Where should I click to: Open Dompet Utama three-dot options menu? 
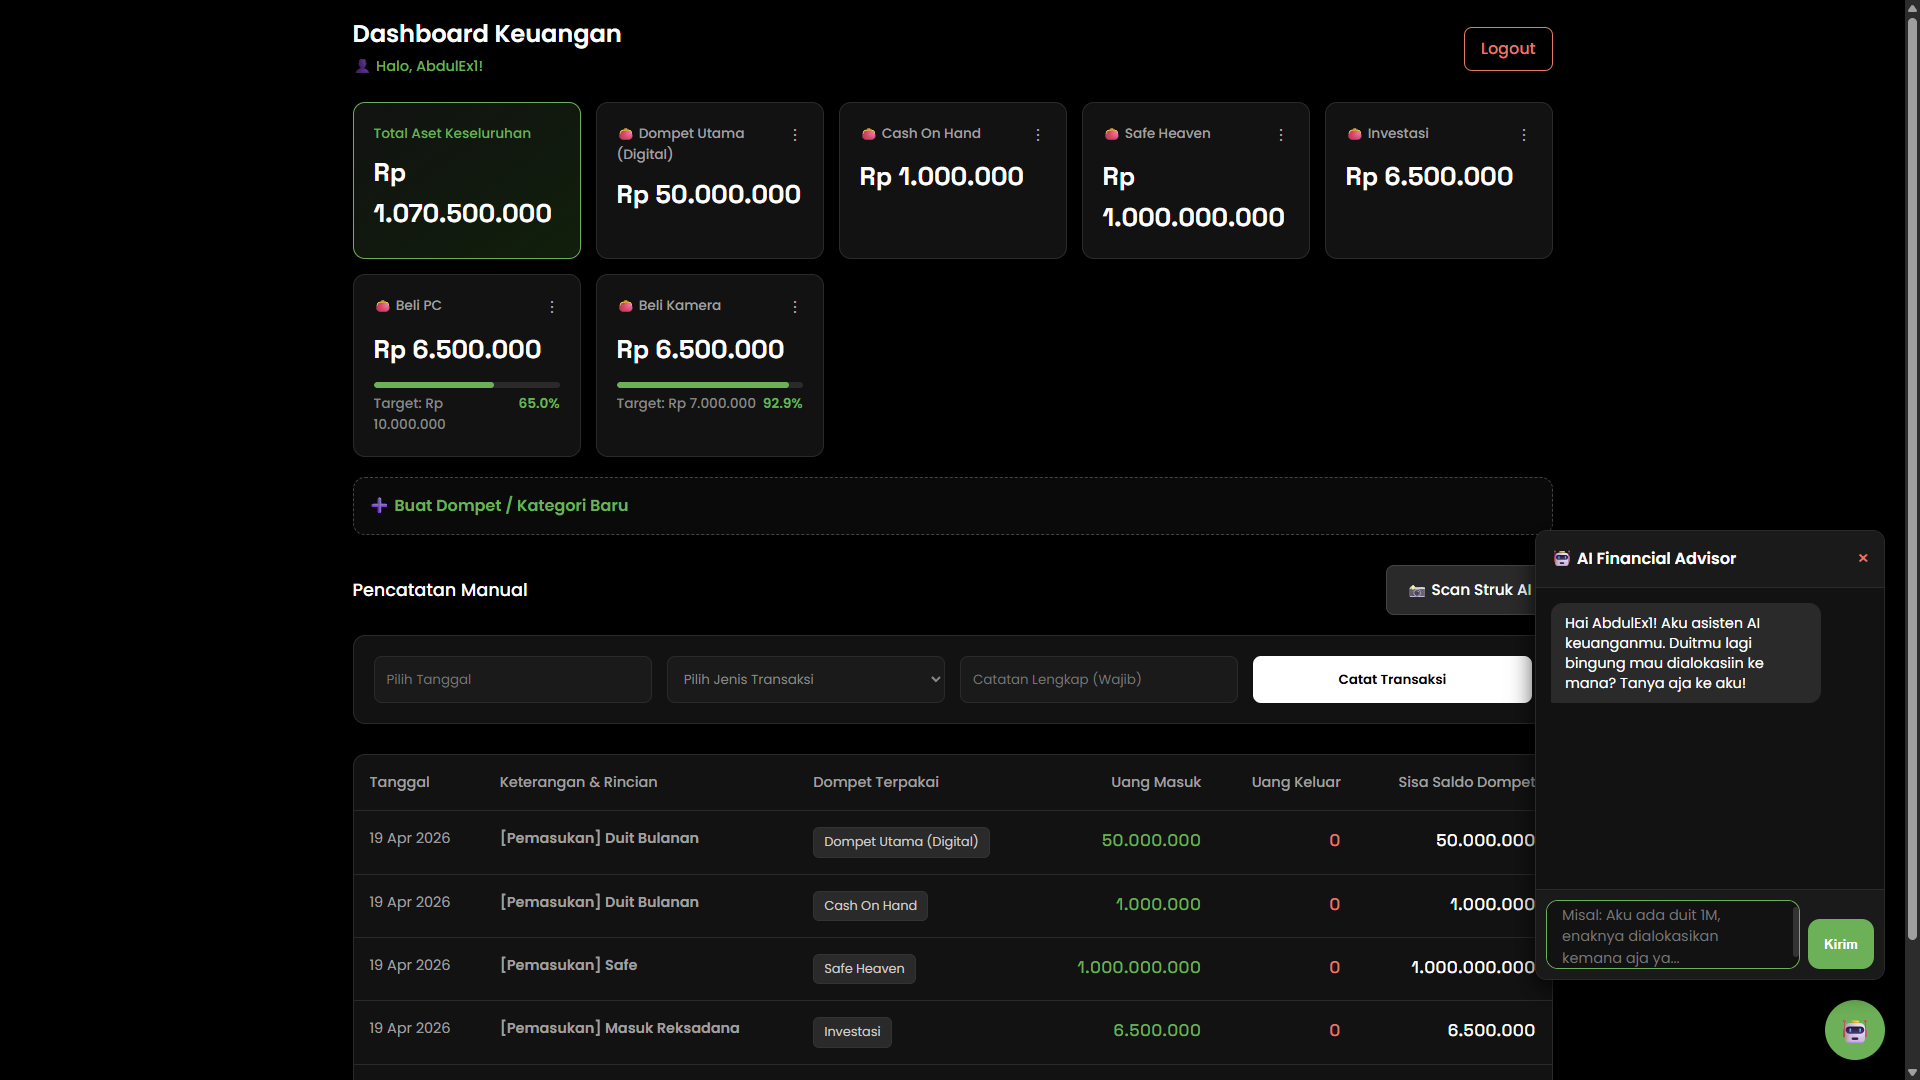pos(795,135)
